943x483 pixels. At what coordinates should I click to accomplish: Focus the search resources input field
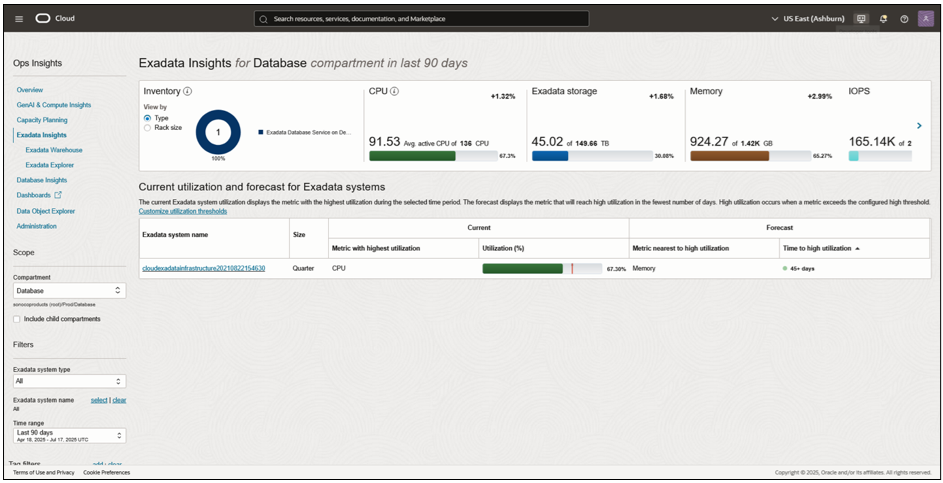(x=422, y=19)
